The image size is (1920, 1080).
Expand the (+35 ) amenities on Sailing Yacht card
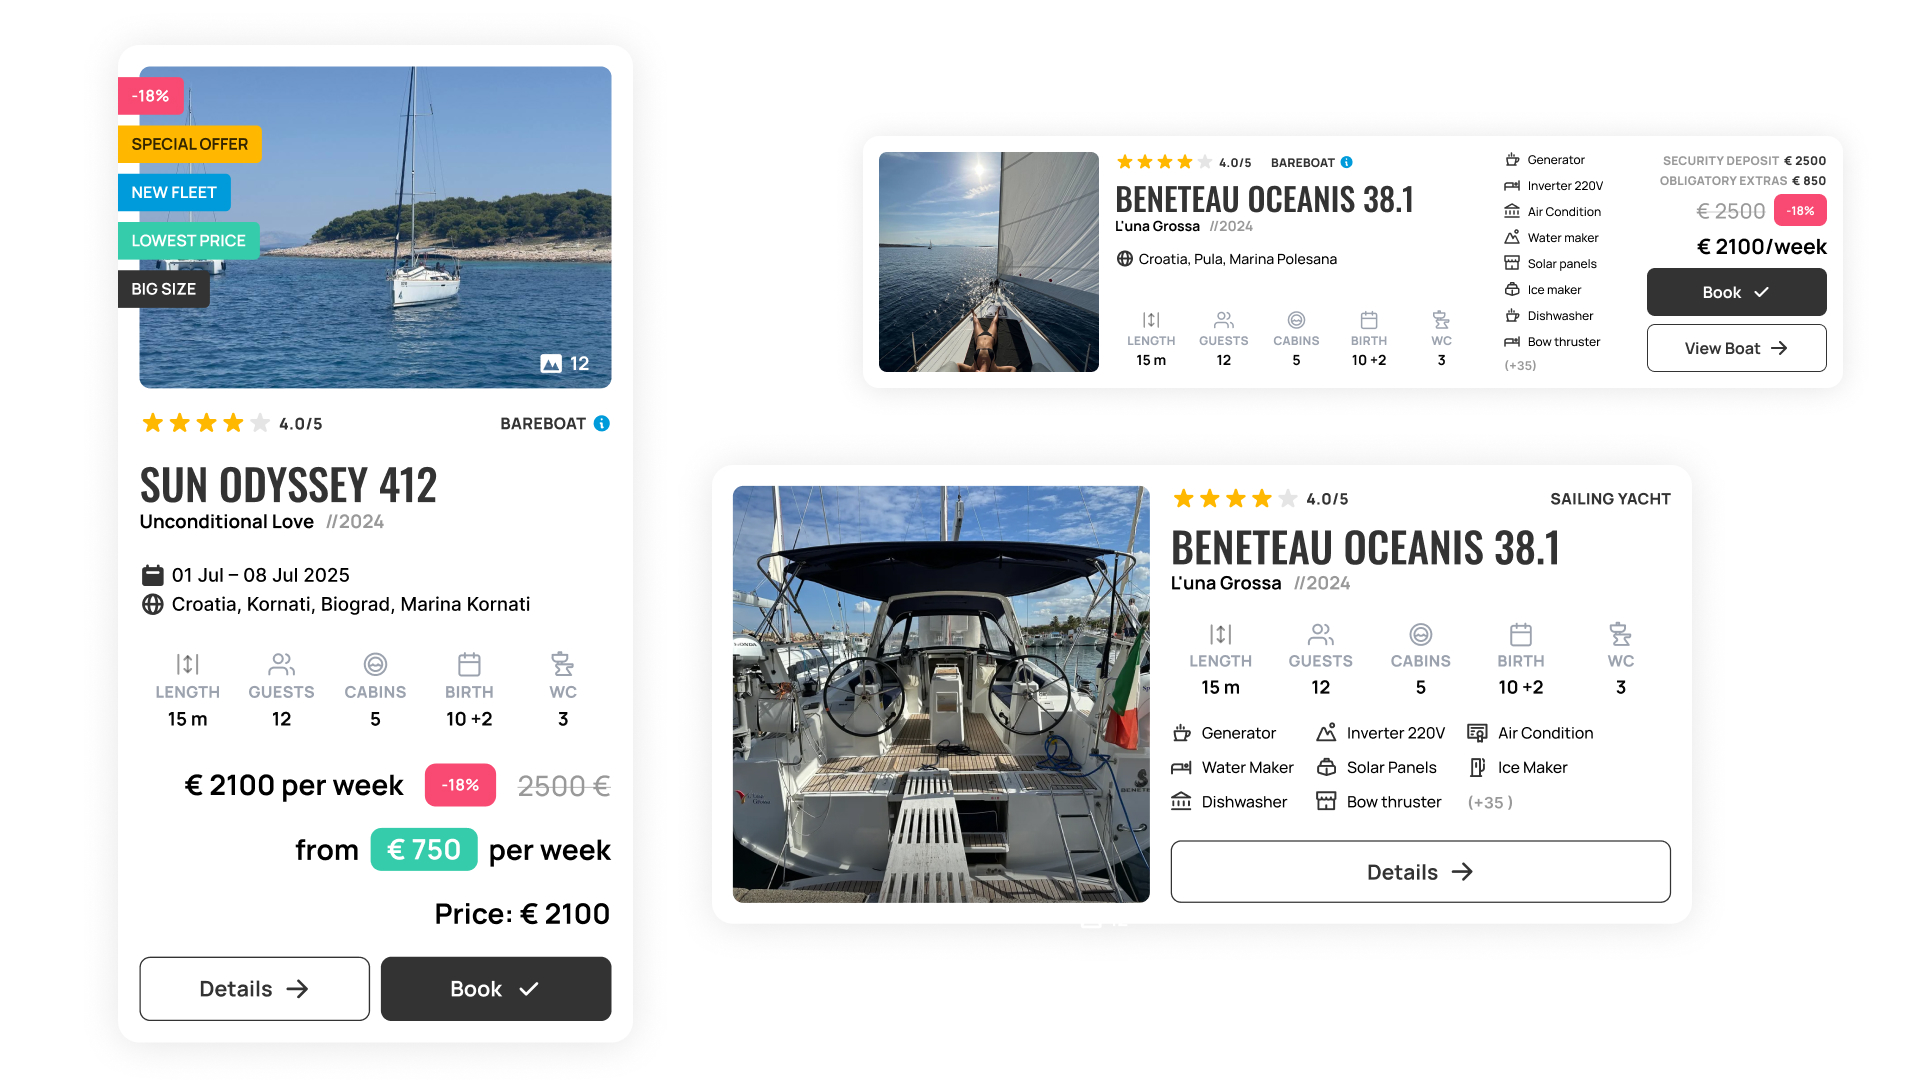(1490, 802)
